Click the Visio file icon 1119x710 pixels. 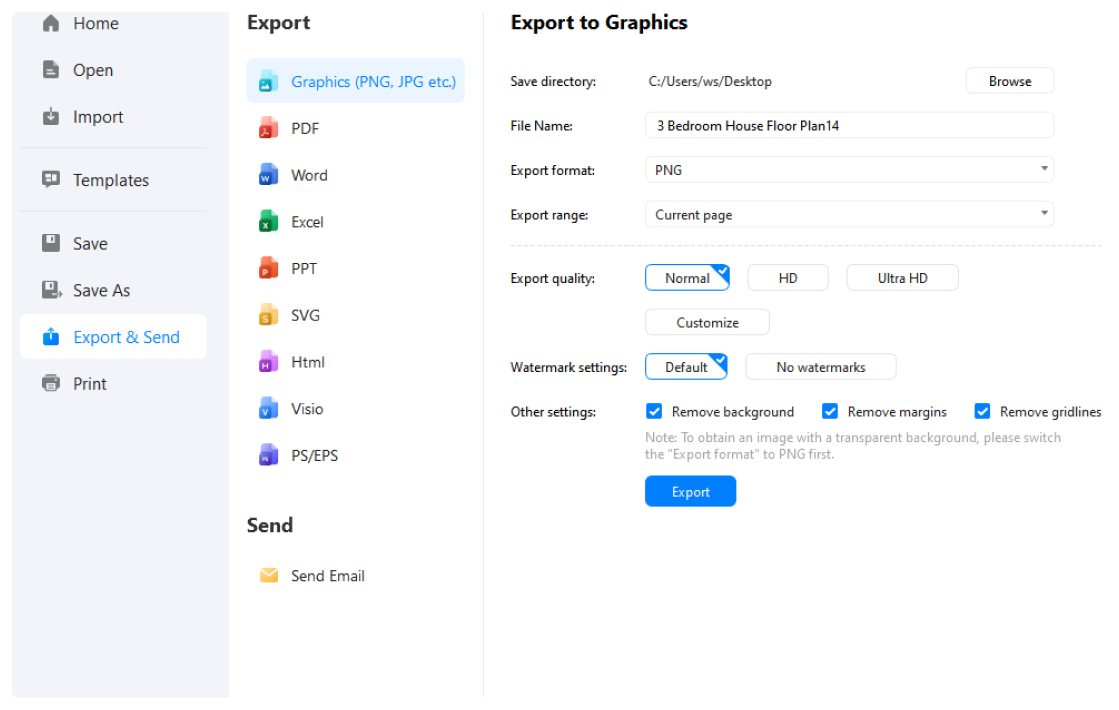point(268,408)
